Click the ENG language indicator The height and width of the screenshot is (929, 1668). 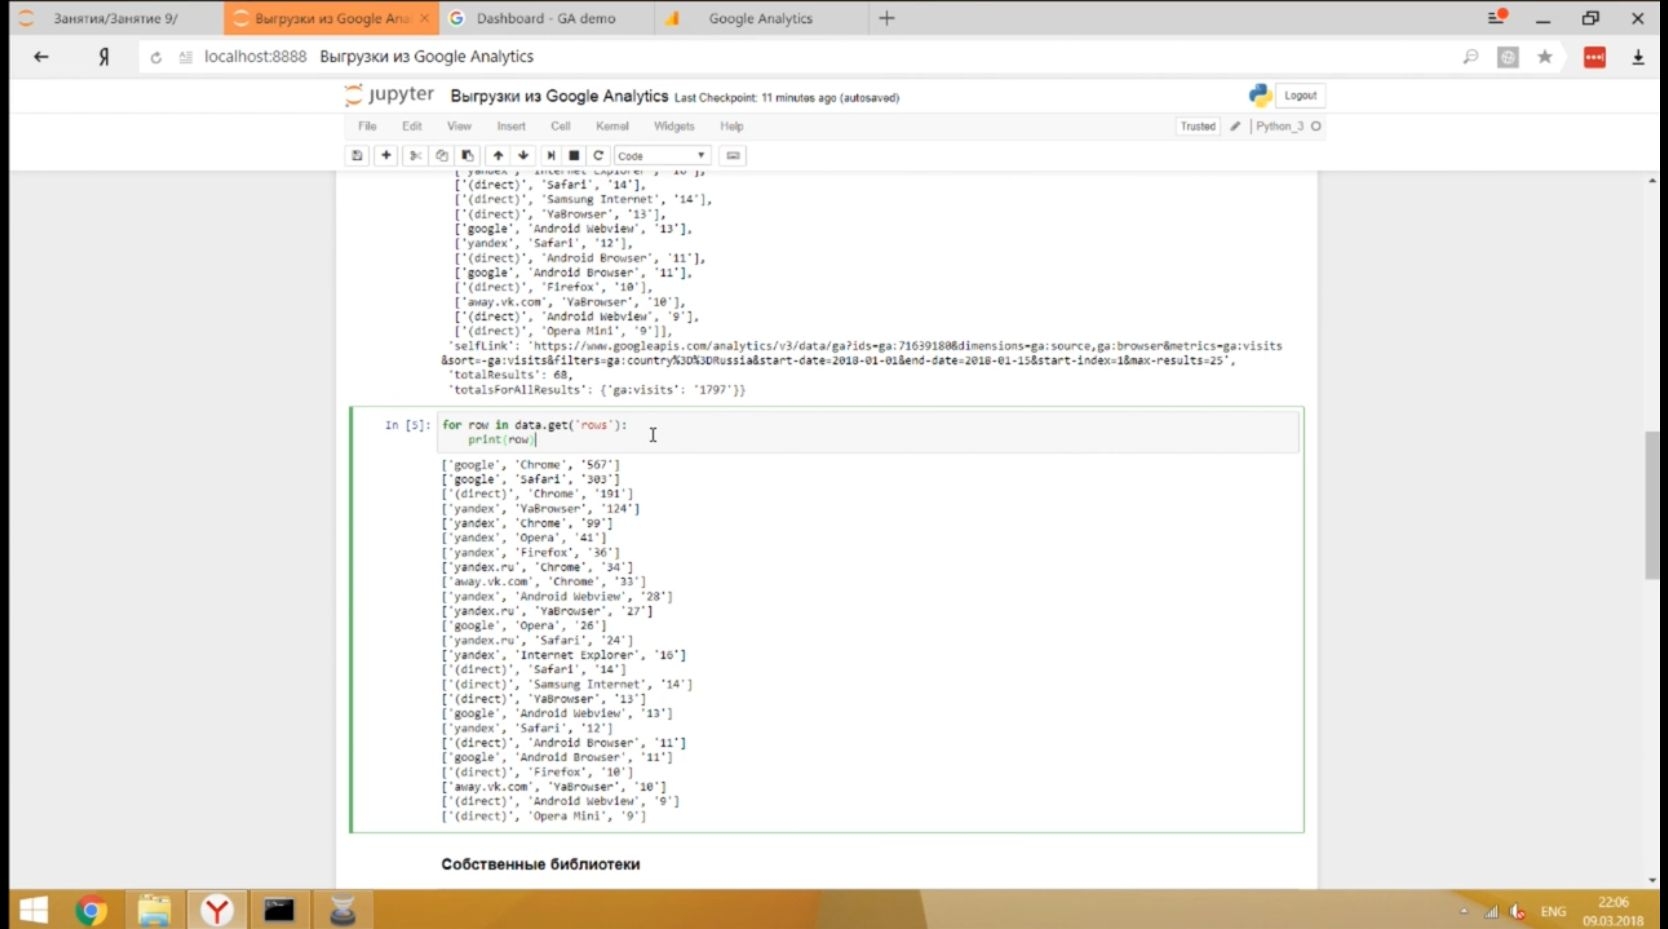click(x=1553, y=911)
